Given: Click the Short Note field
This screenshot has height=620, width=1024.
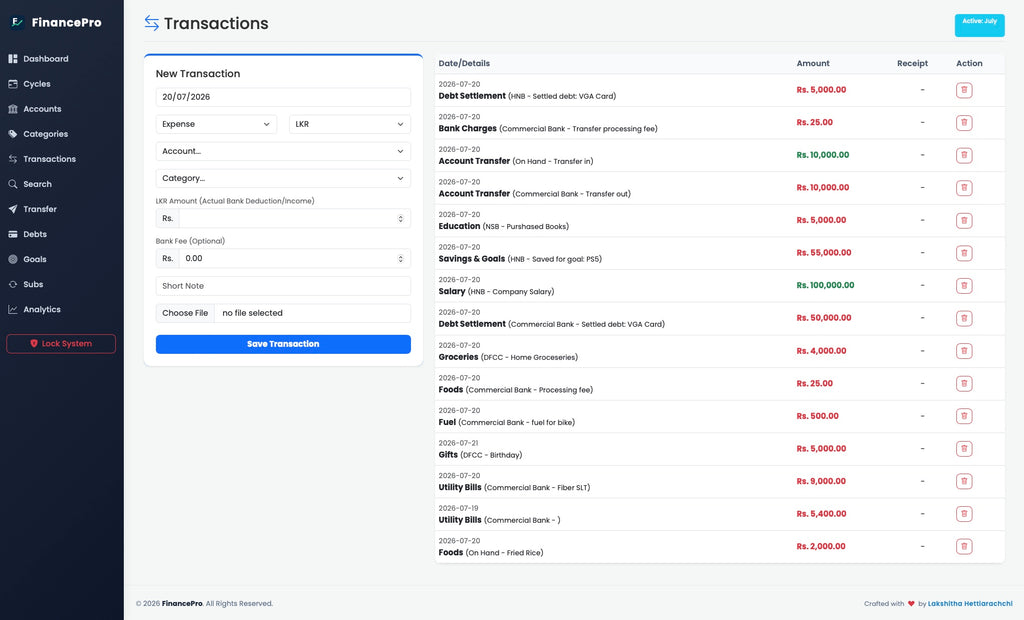Looking at the screenshot, I should click(x=283, y=286).
